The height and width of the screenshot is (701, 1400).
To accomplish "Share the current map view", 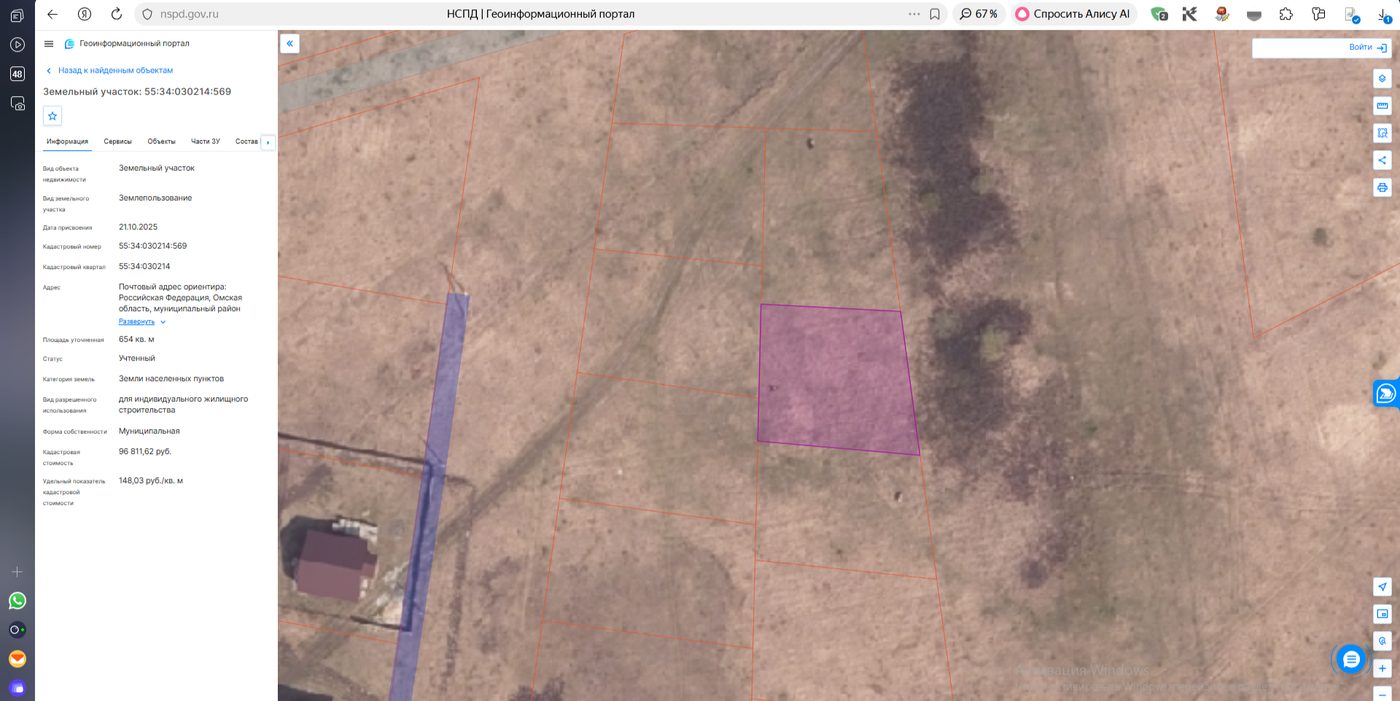I will point(1382,160).
